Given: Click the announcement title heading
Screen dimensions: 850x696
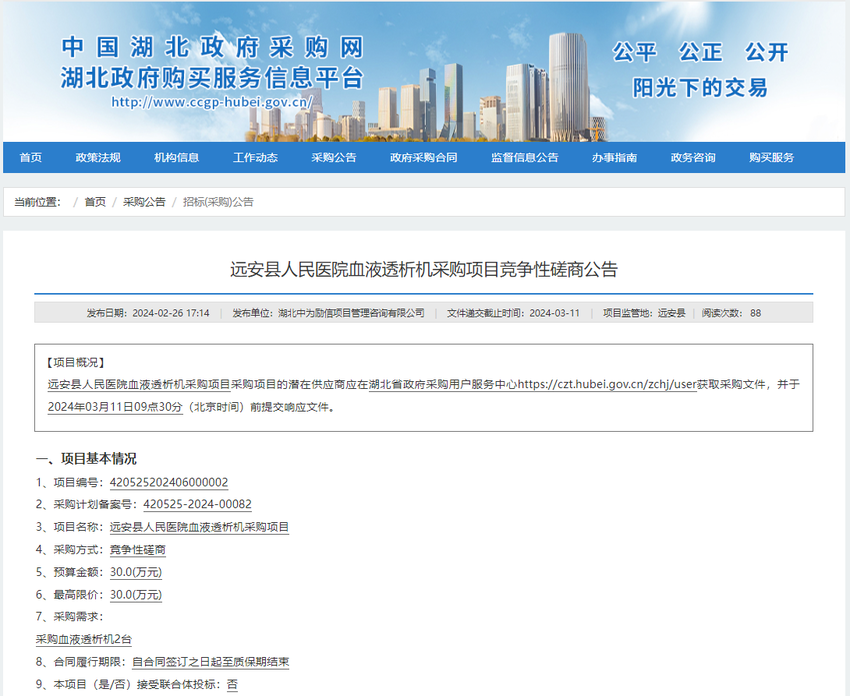Looking at the screenshot, I should click(424, 269).
